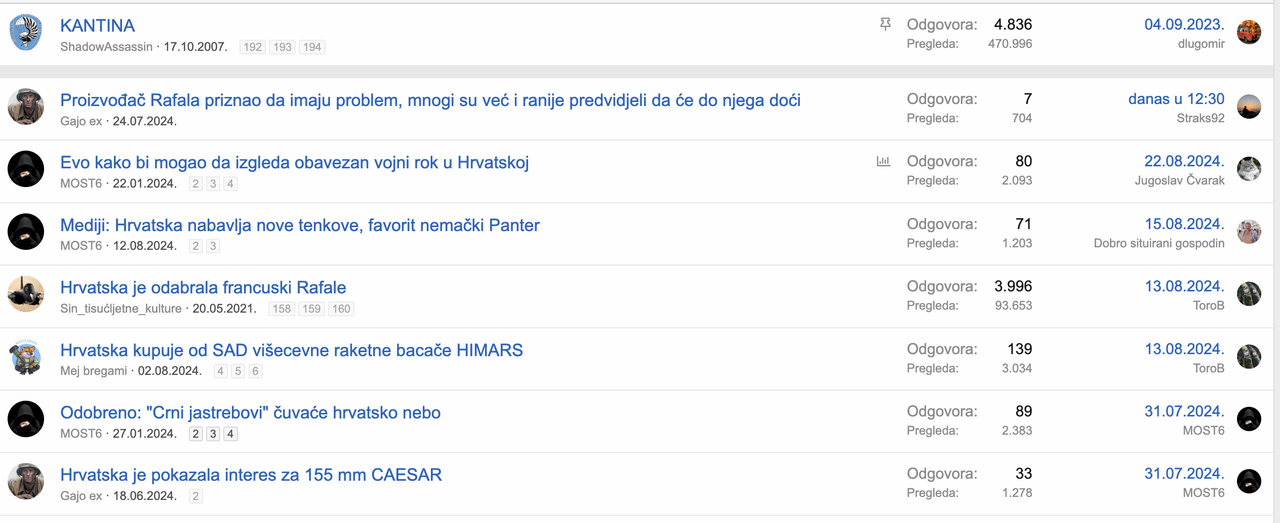Click Straks92's avatar thumbnail
1280x523 pixels.
coord(1249,107)
